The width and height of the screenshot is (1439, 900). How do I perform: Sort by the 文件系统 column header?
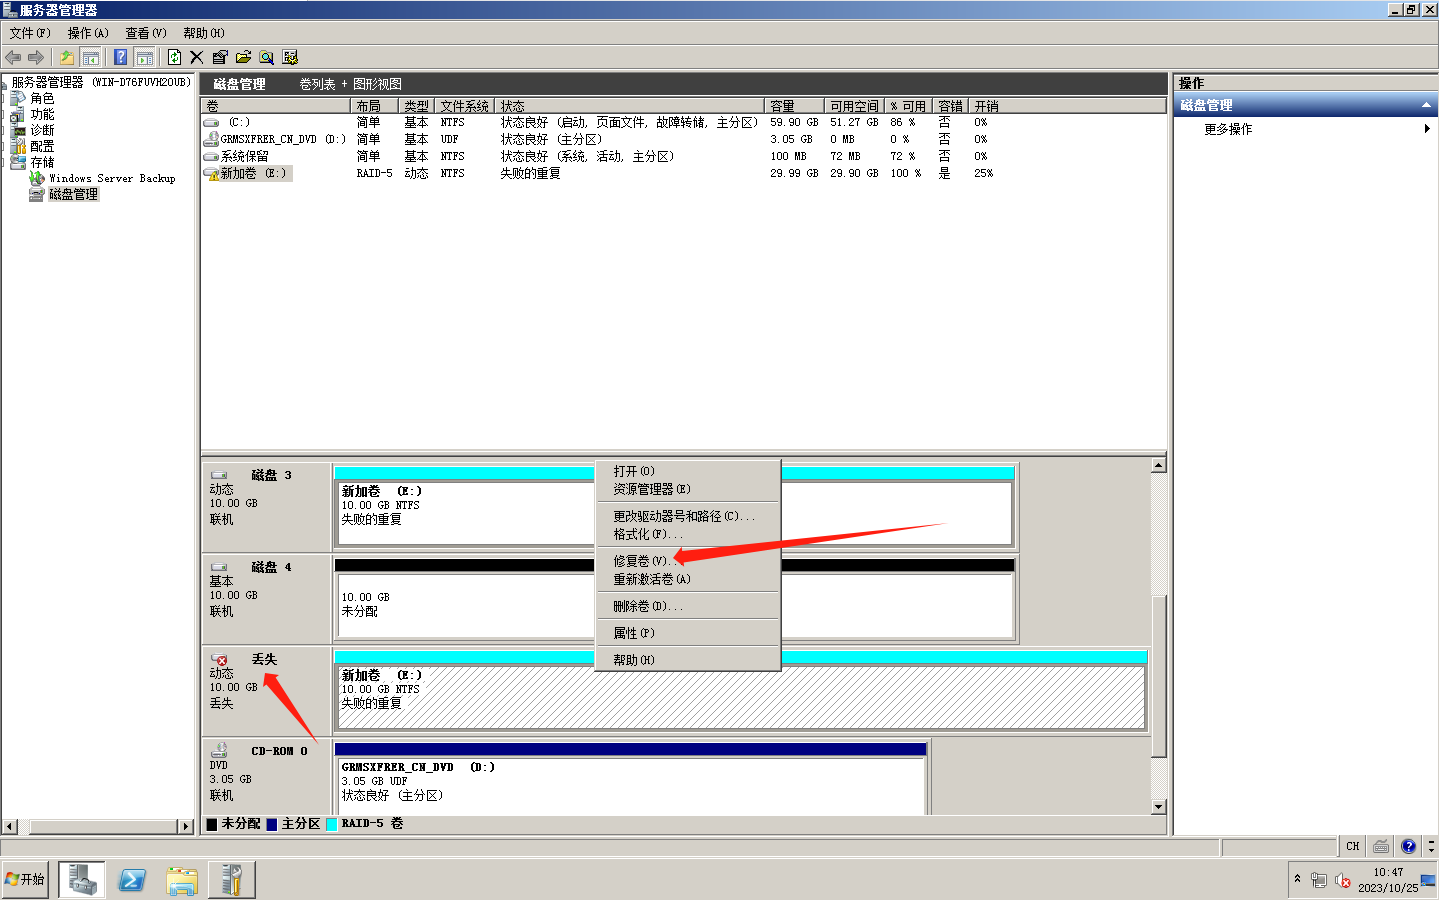tap(465, 106)
